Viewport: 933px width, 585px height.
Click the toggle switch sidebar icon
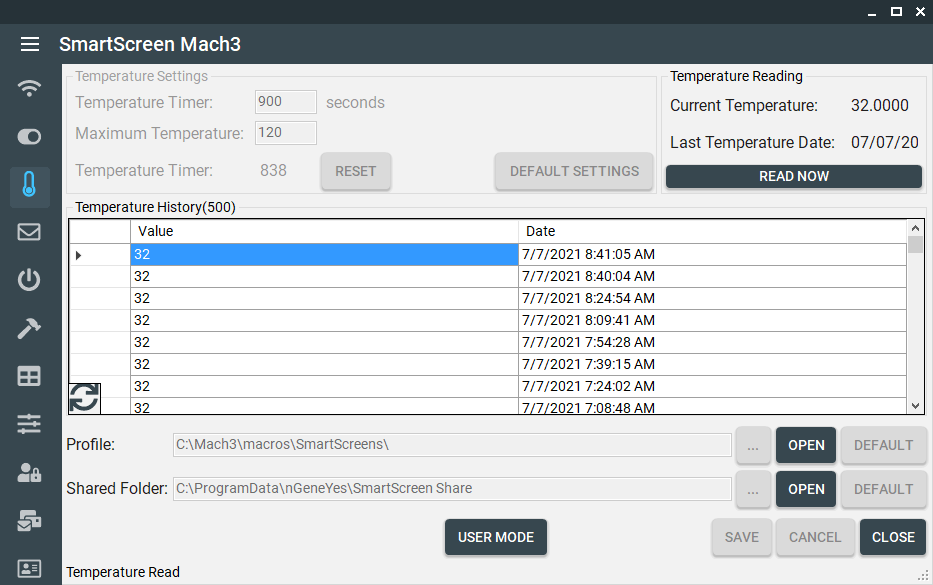coord(30,136)
